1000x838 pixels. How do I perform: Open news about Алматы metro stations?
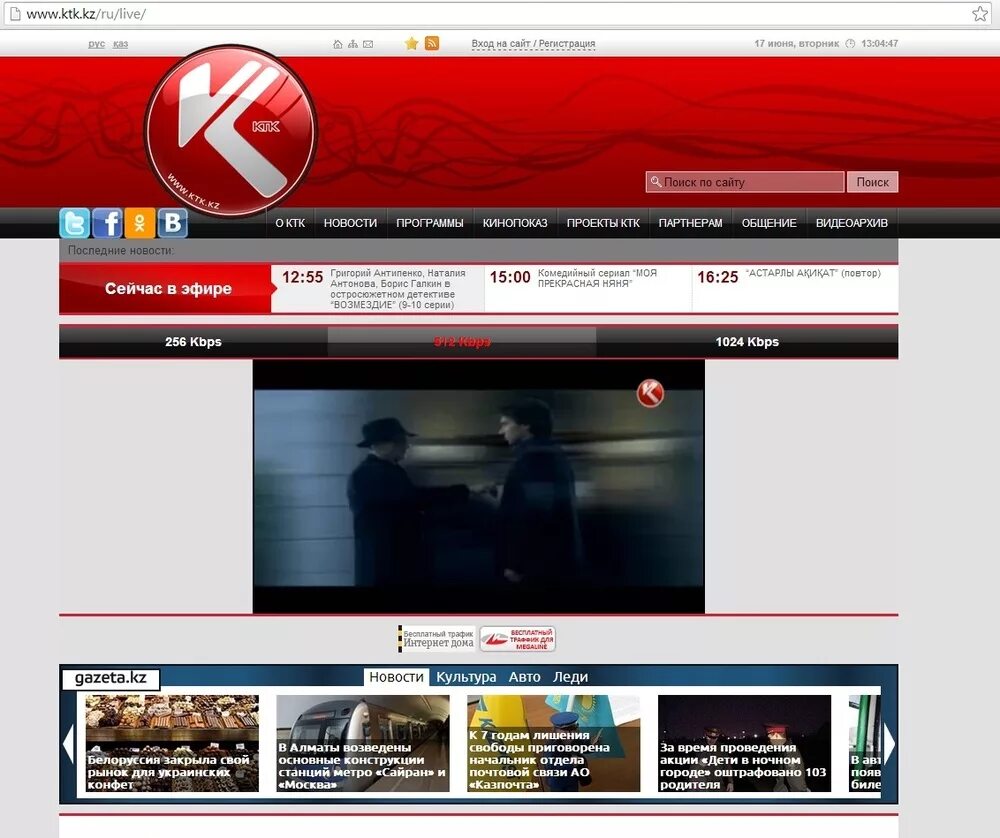click(363, 744)
